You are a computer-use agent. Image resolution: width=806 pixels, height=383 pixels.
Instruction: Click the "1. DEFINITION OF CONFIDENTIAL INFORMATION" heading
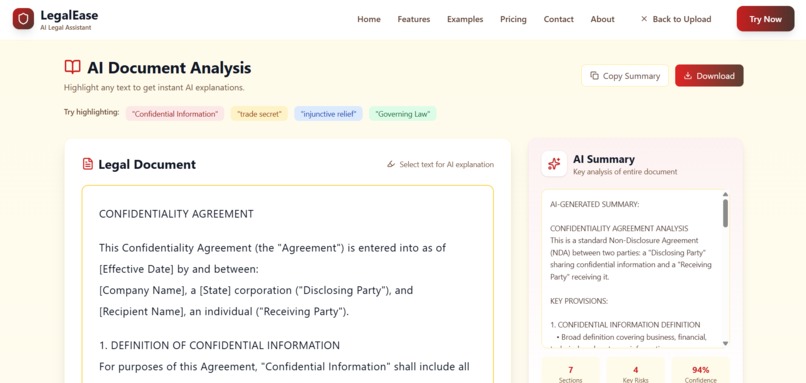(219, 345)
